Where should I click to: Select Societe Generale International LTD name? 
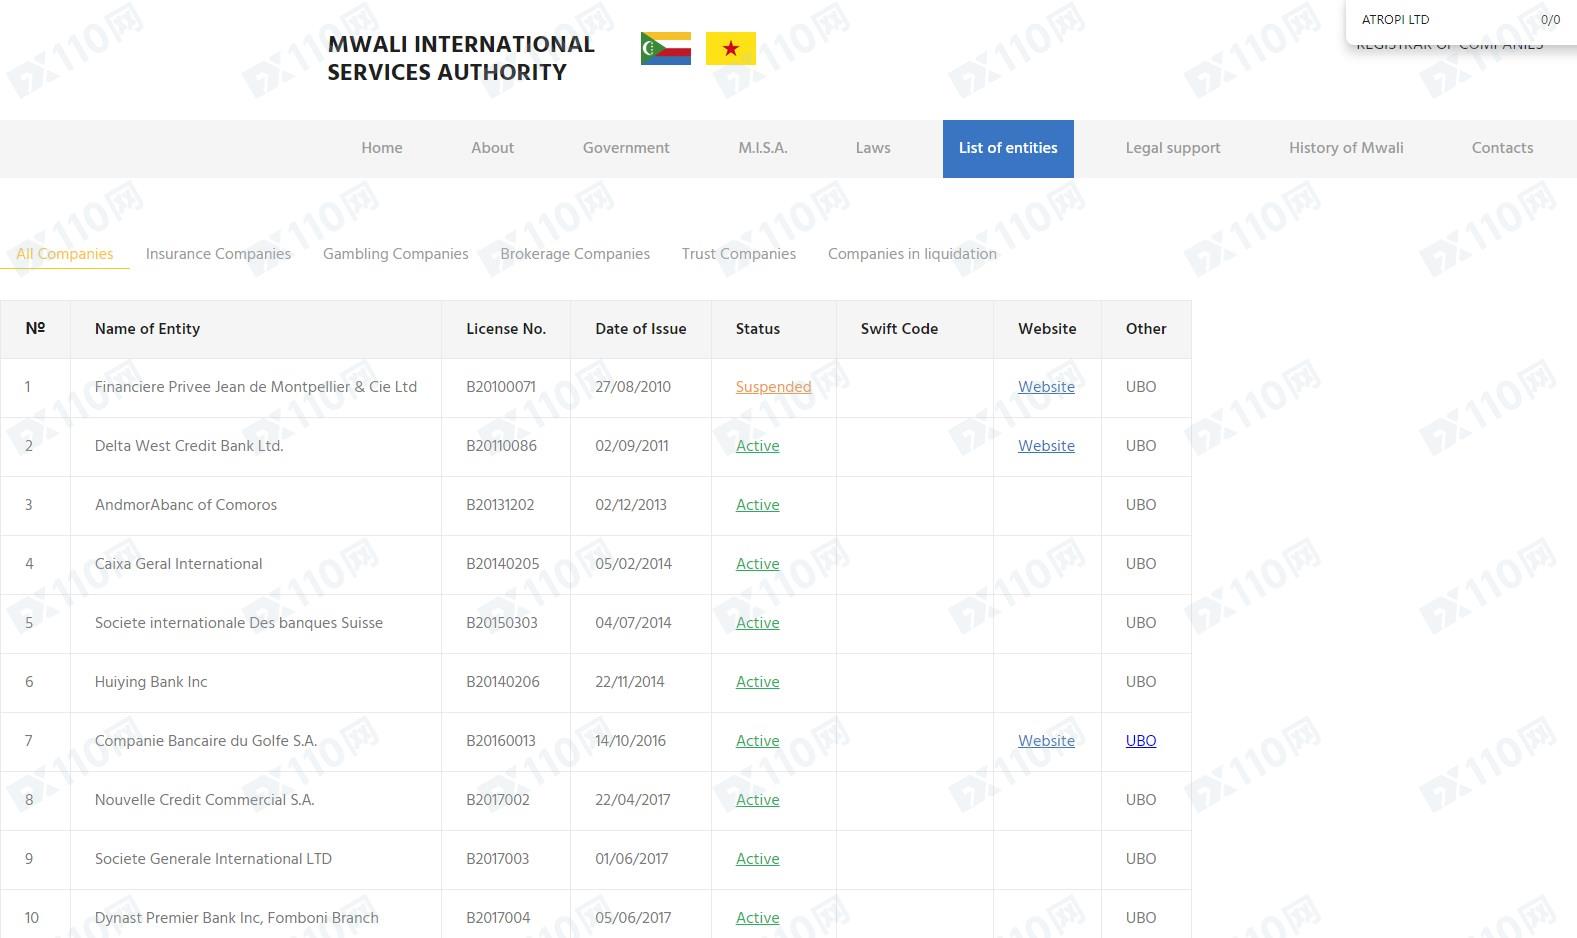tap(213, 859)
